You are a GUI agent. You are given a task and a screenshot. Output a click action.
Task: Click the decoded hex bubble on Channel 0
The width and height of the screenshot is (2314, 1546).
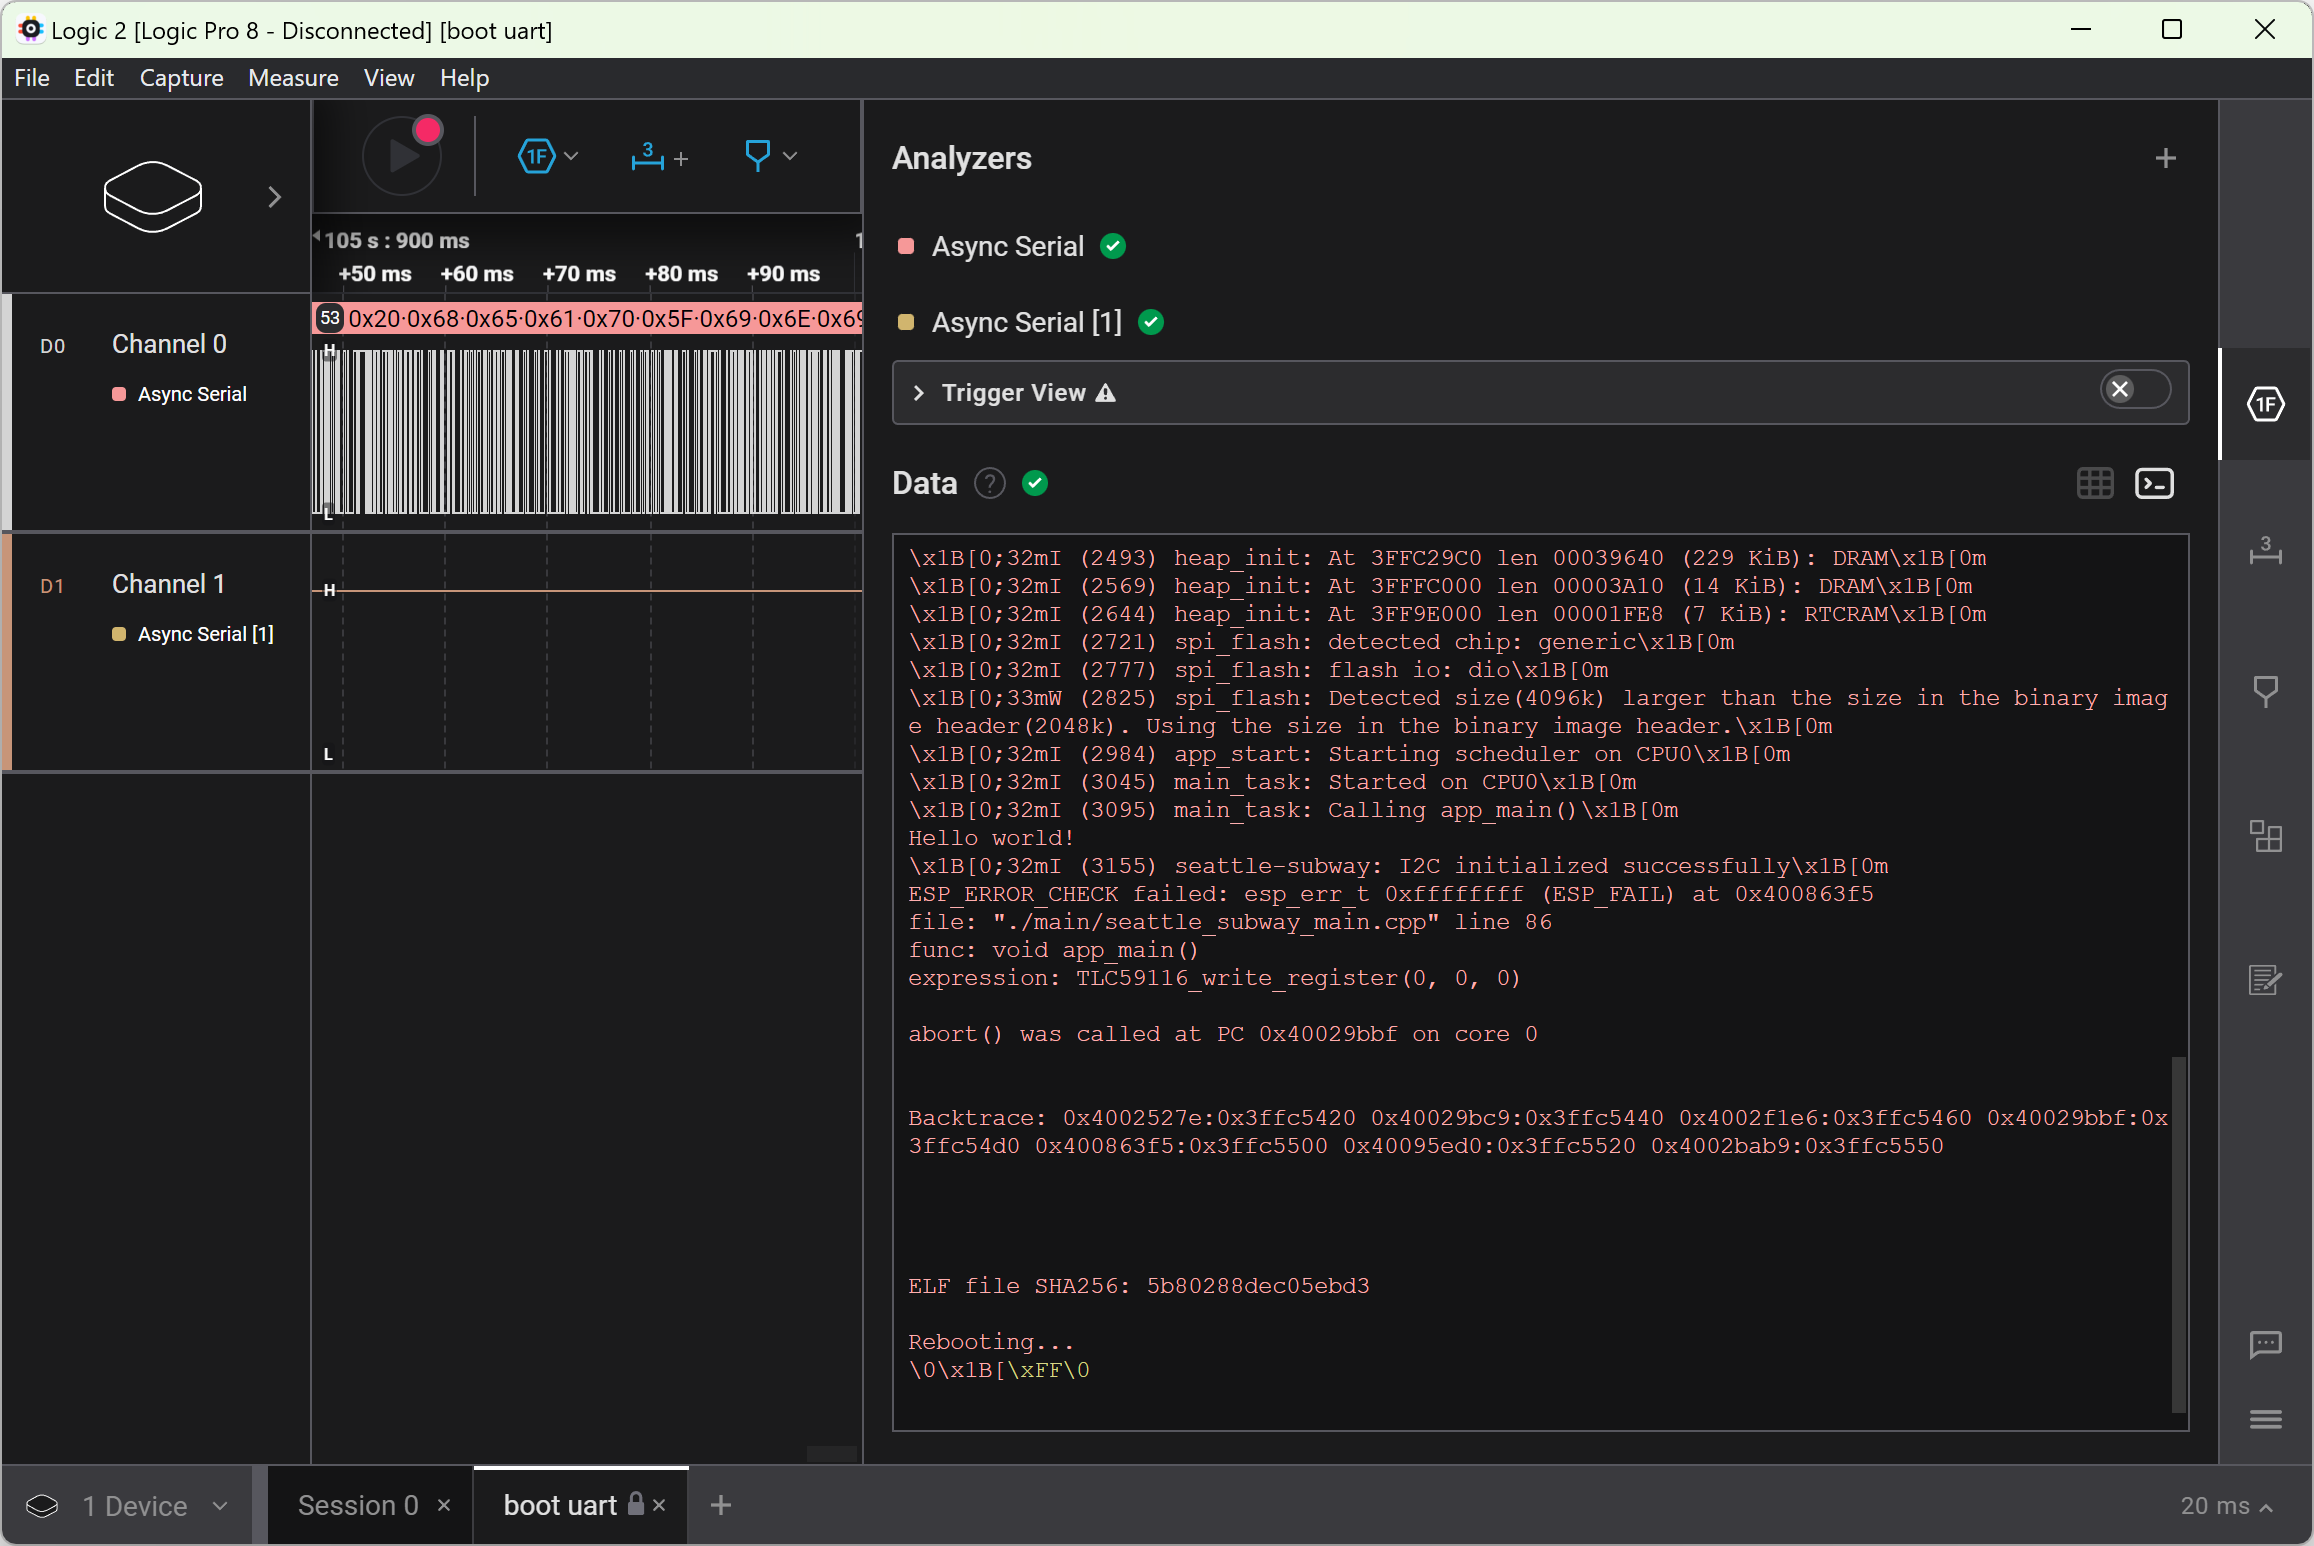pos(587,318)
